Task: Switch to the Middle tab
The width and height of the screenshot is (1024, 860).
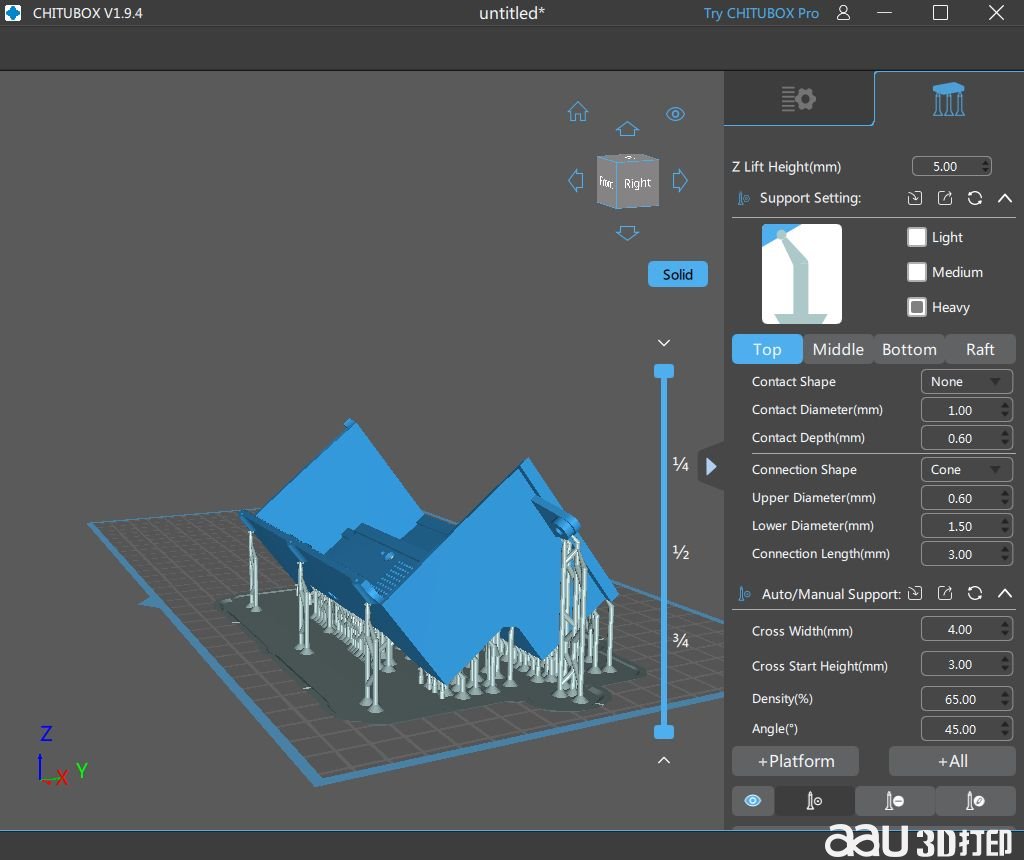Action: (838, 349)
